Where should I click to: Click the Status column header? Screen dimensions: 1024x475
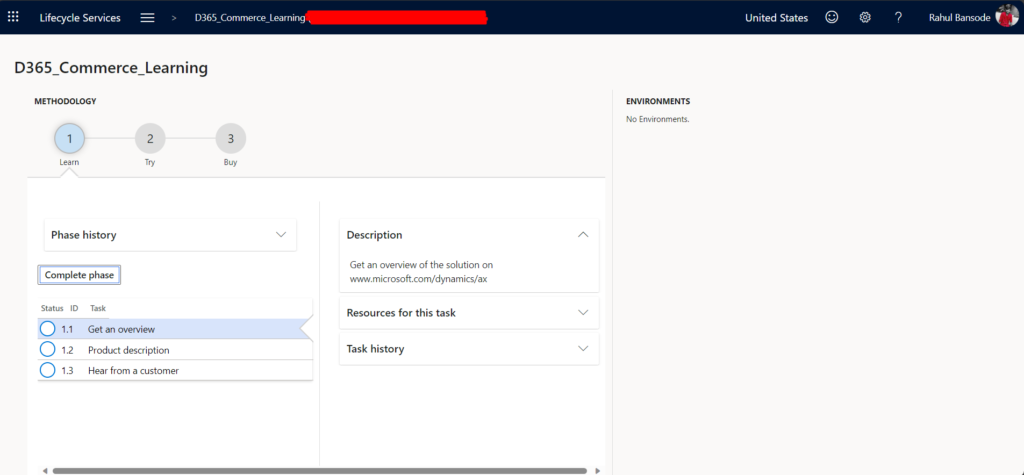[x=52, y=308]
